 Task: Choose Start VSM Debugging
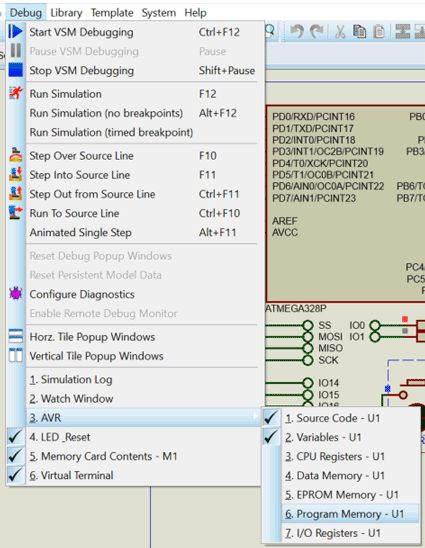click(135, 32)
